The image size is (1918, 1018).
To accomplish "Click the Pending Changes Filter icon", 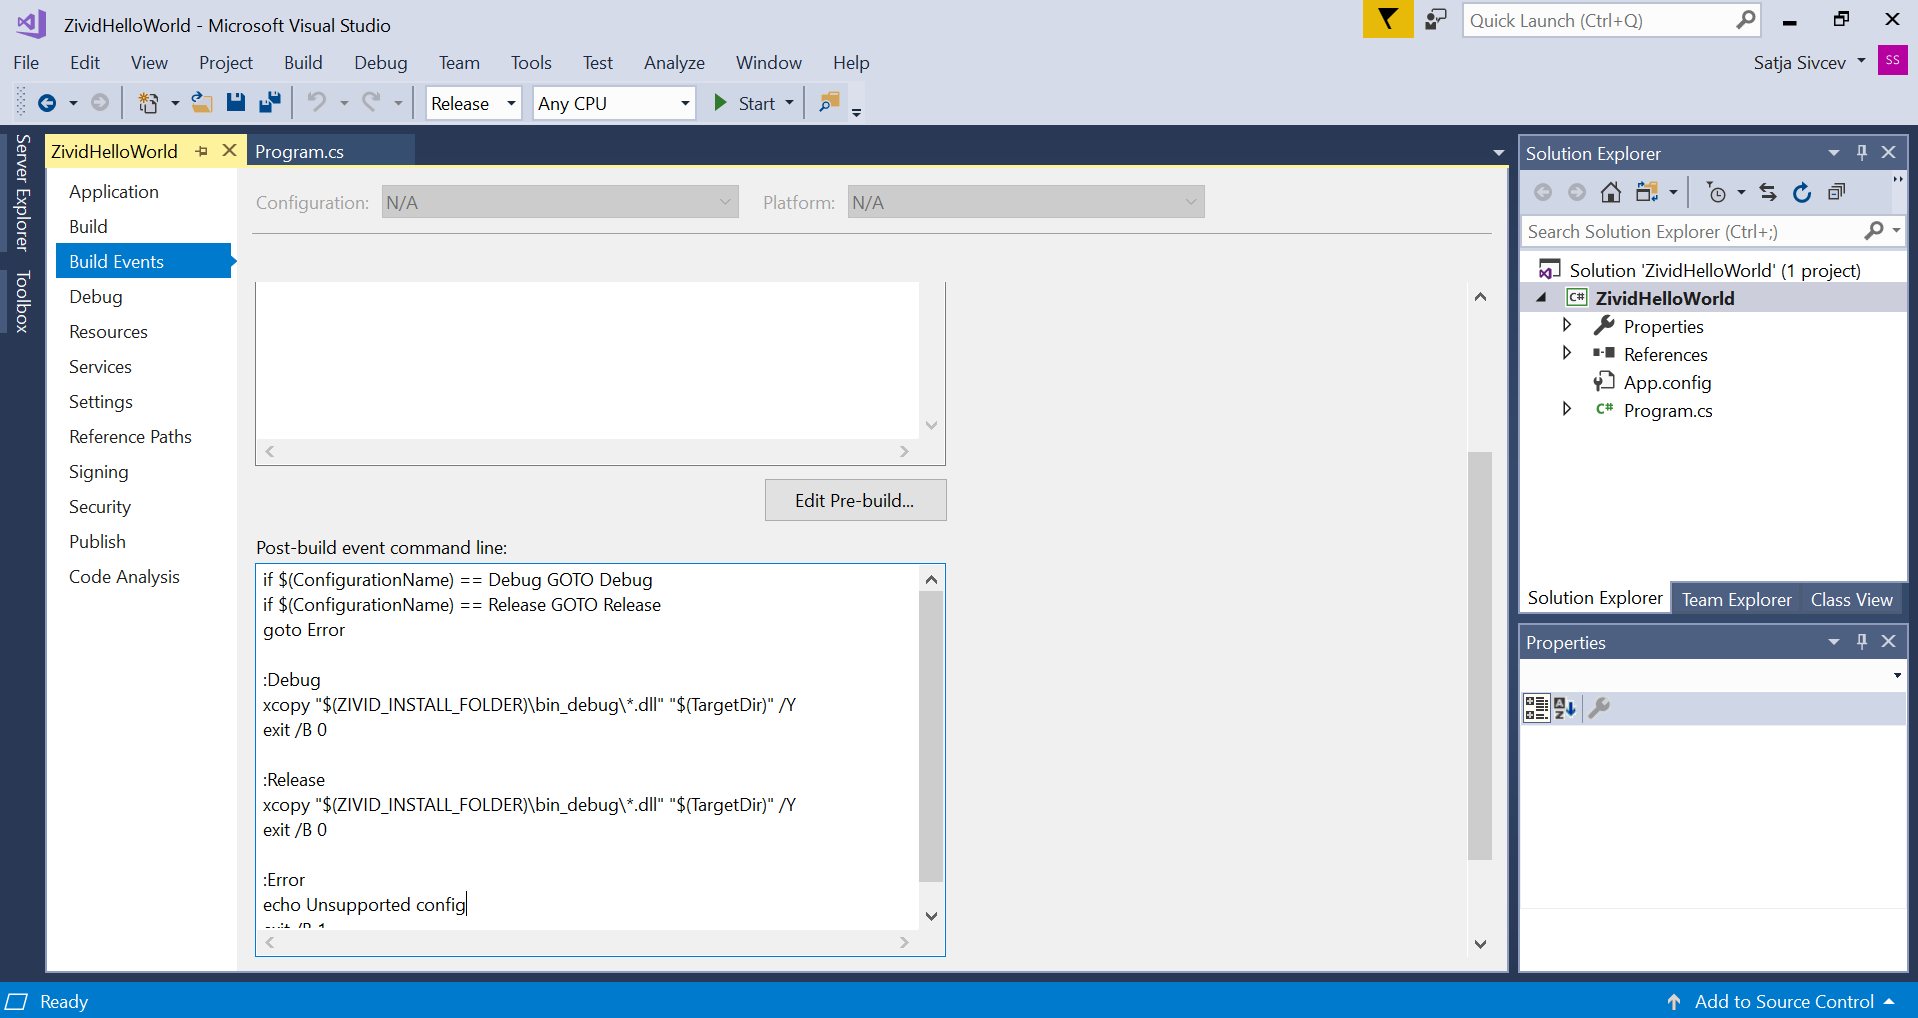I will [1716, 193].
